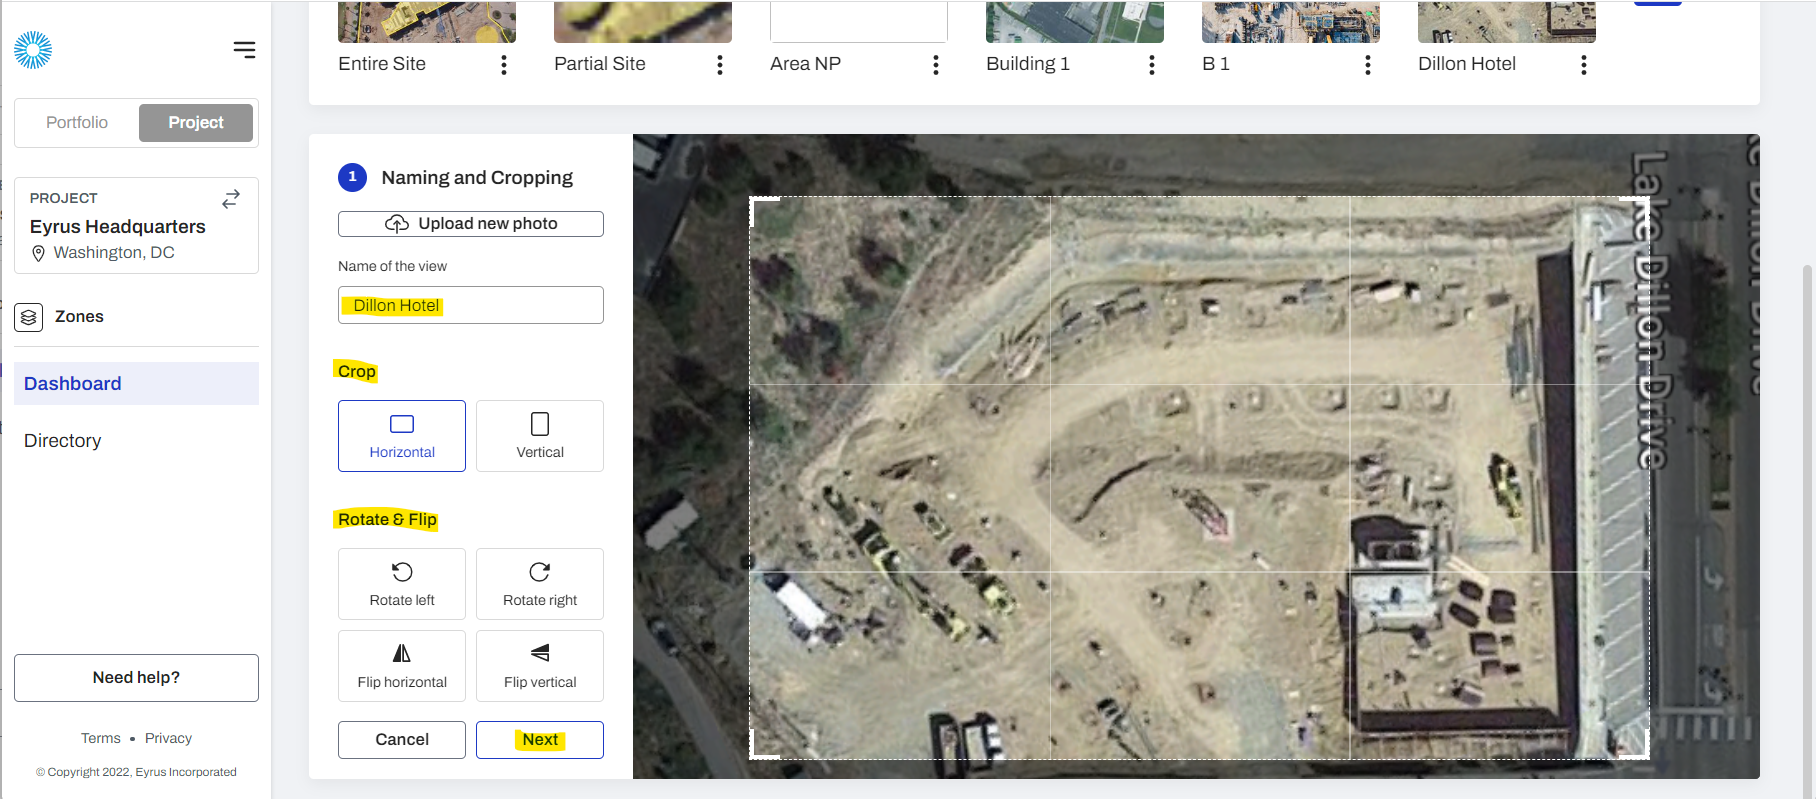The image size is (1816, 799).
Task: Click the location pin icon by Washington, DC
Action: point(39,254)
